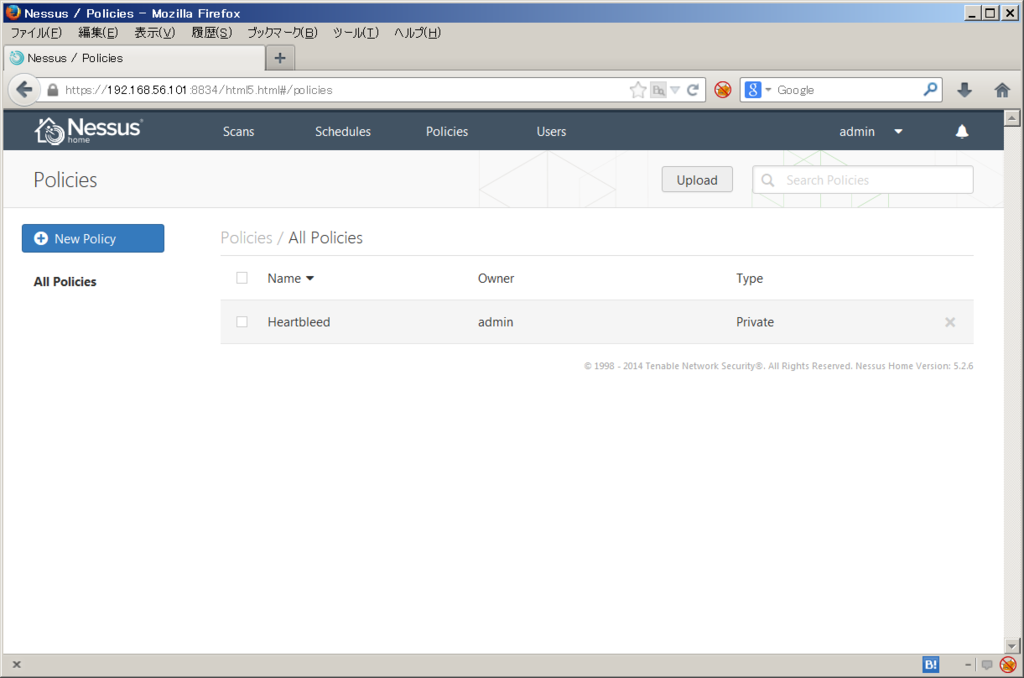1024x678 pixels.
Task: Sort by the Name column arrow
Action: (x=310, y=278)
